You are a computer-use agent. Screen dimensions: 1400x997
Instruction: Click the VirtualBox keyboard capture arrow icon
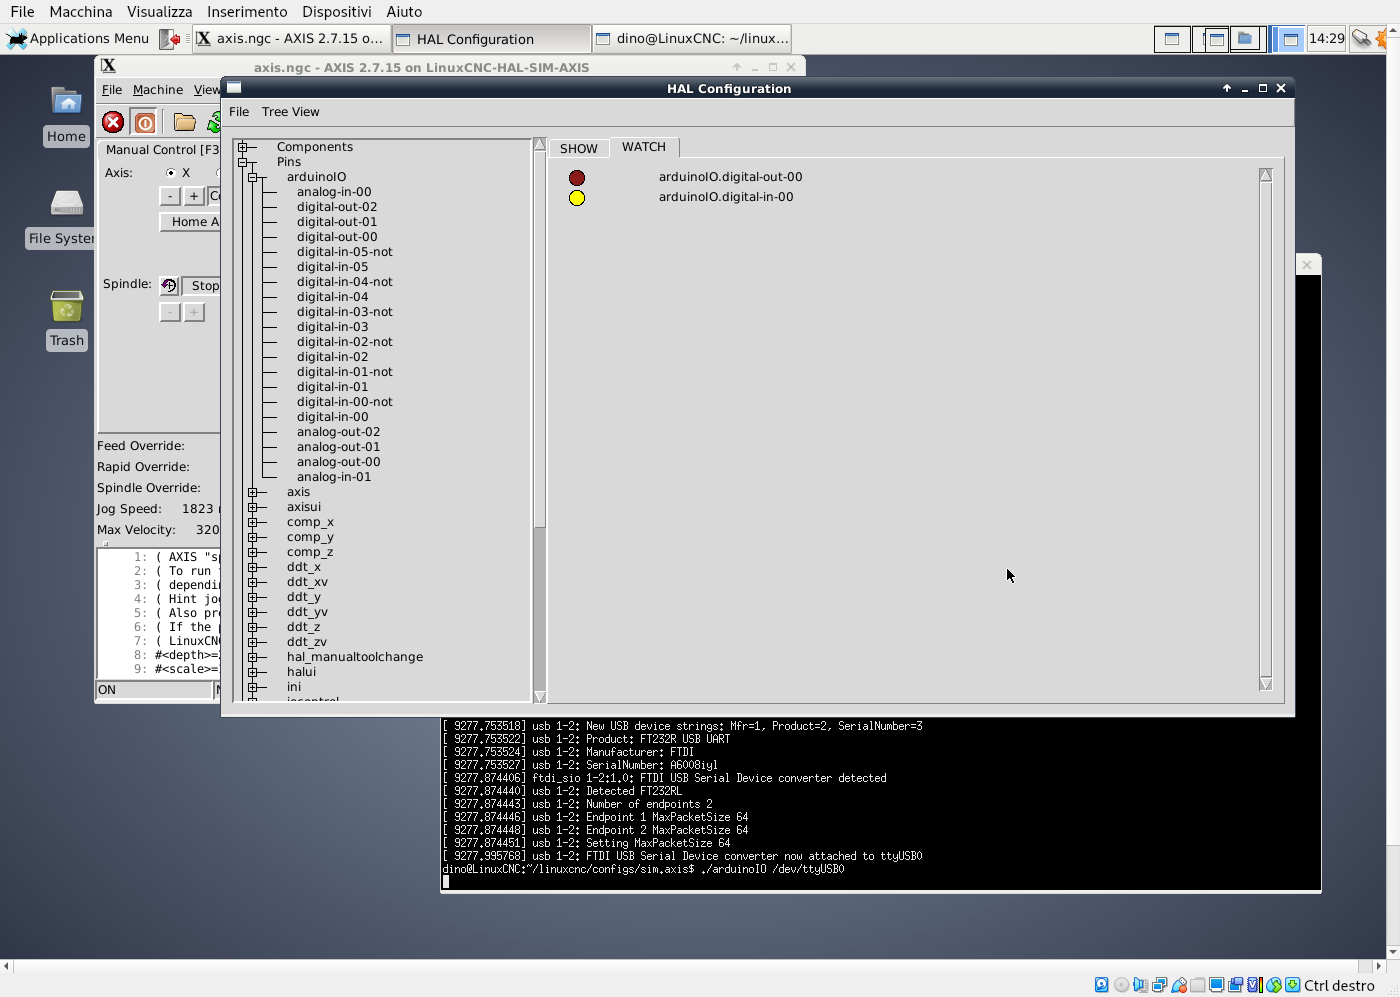pos(1293,985)
